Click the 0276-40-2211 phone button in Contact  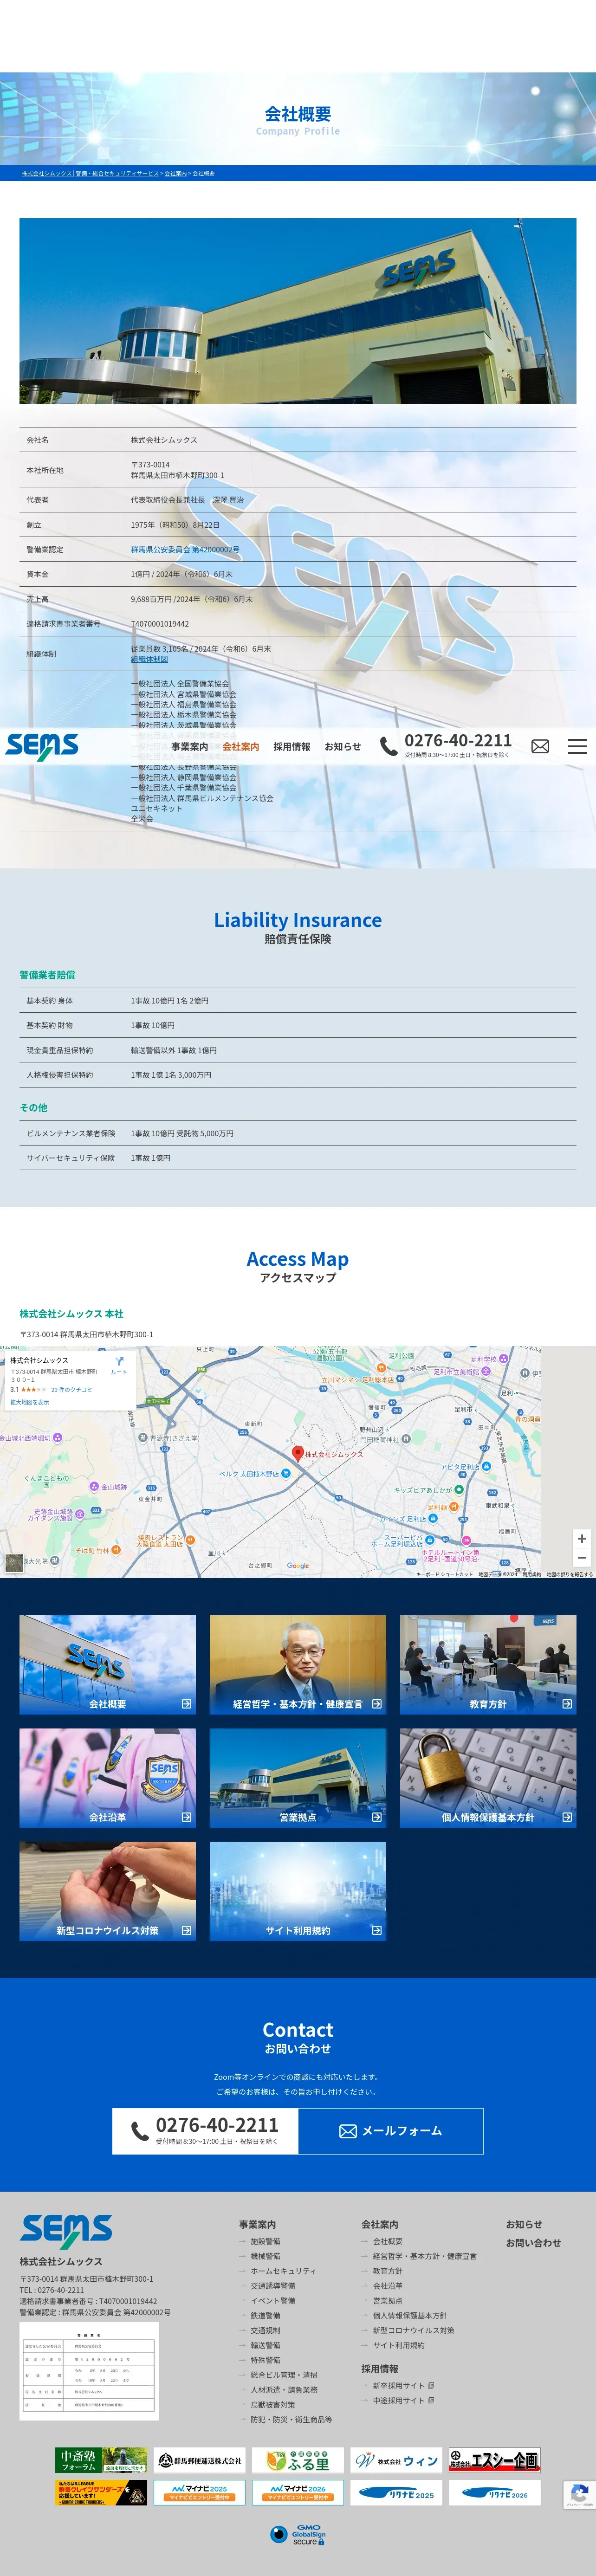pos(205,2131)
